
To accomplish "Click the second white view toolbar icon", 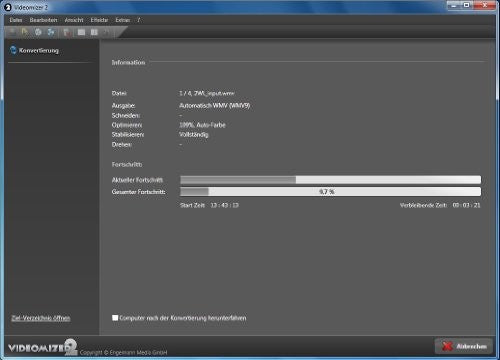I will tap(94, 32).
